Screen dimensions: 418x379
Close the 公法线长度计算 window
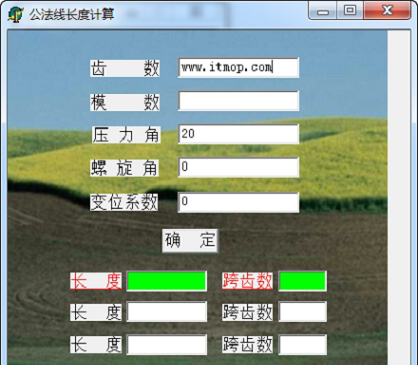(387, 11)
